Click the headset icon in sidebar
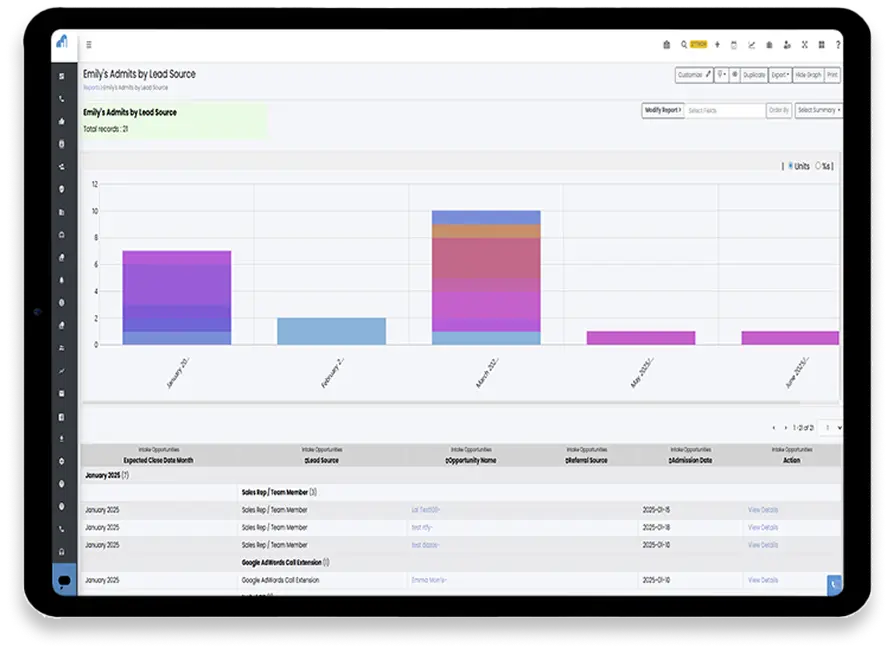This screenshot has height=651, width=891. coord(61,552)
